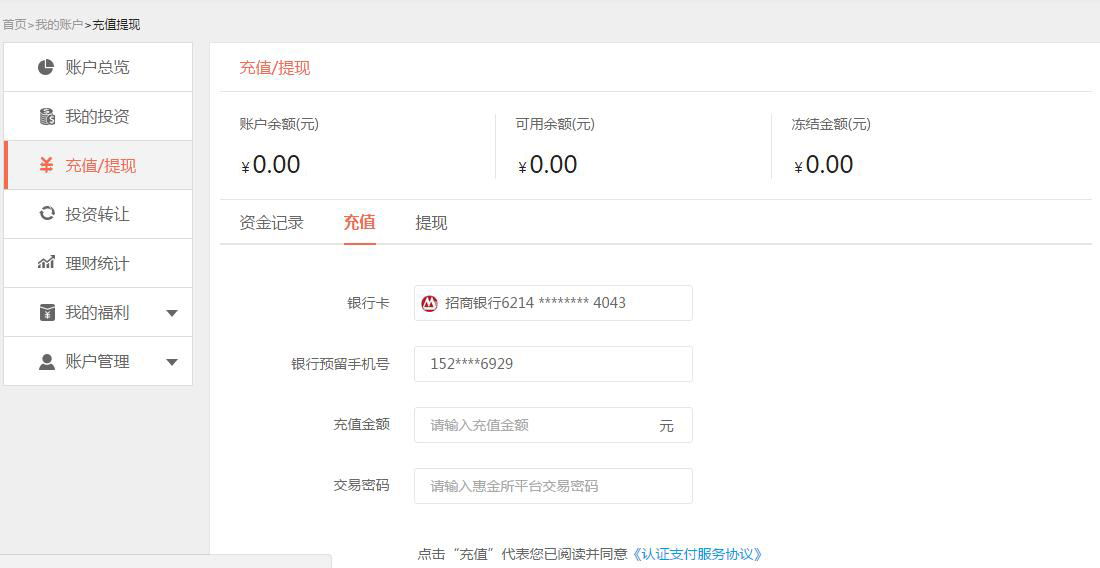Click the gift box icon beside 我的福利
The image size is (1100, 568).
pos(46,313)
